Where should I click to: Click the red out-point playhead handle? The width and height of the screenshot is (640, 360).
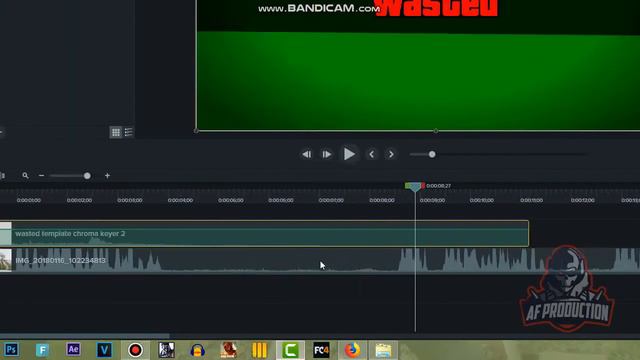click(x=423, y=186)
